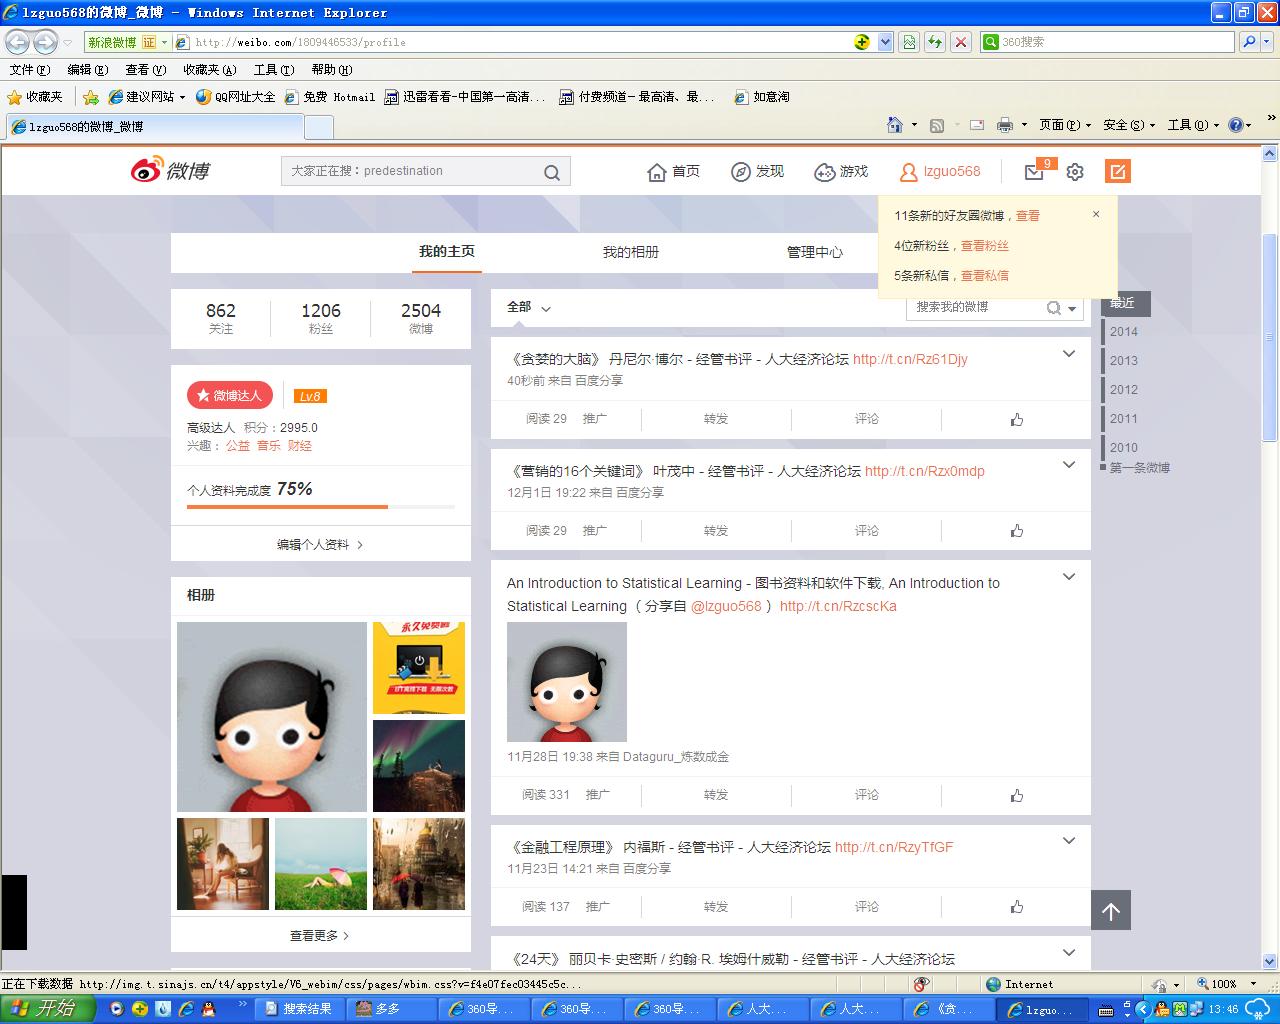The image size is (1280, 1024).
Task: Click 评论 on the 《营销的16个关键词》 post
Action: [867, 531]
